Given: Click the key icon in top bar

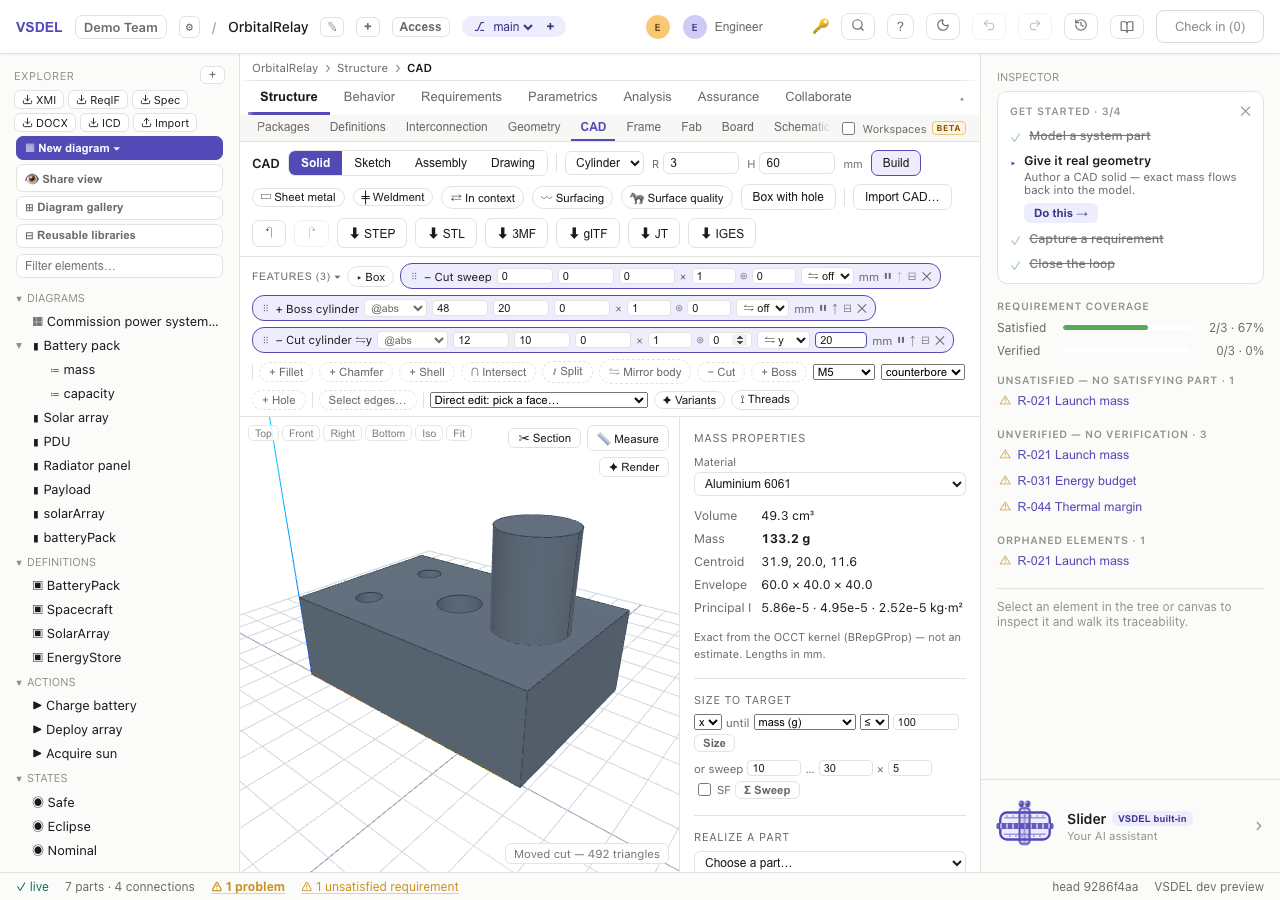Looking at the screenshot, I should click(821, 27).
